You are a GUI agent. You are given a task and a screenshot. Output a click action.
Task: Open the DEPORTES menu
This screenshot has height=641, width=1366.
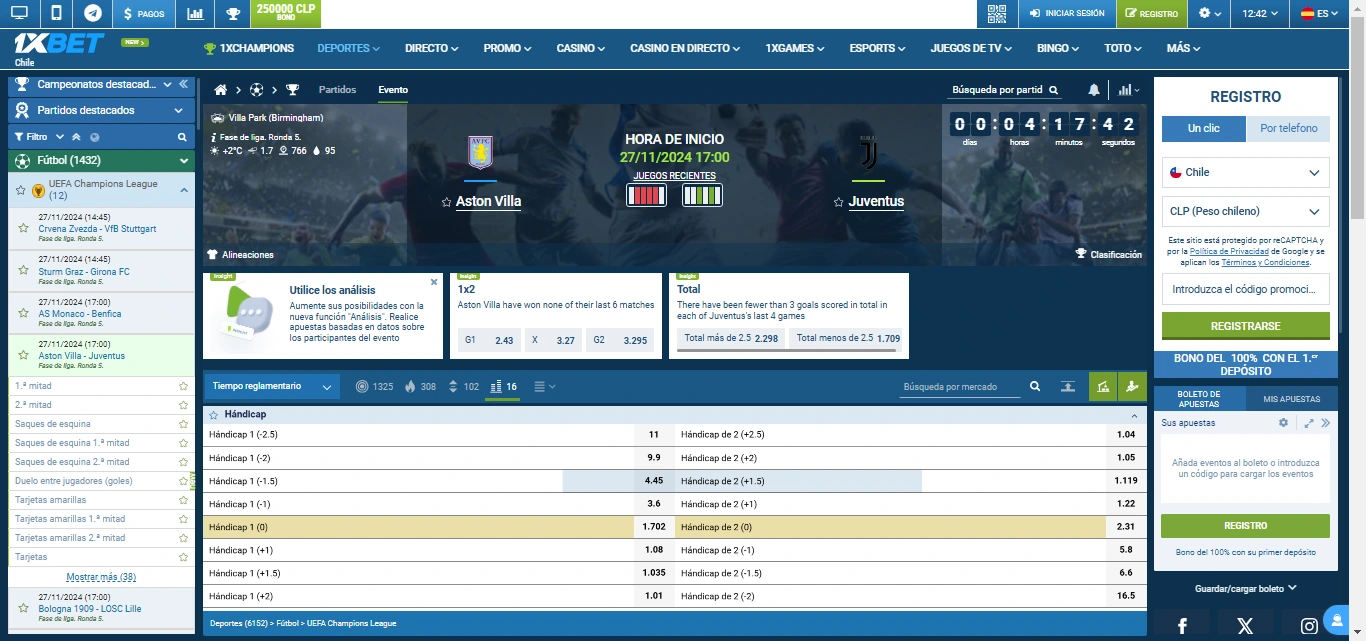349,48
